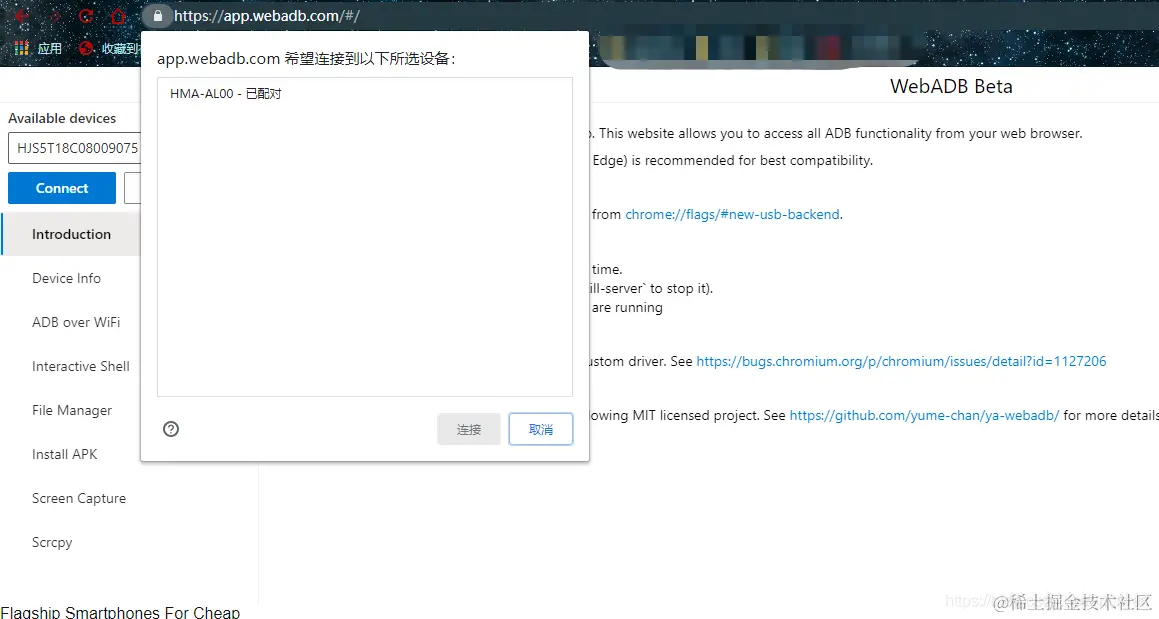This screenshot has height=619, width=1159.
Task: Open the HJS5T18C08009075 device dropdown
Action: pyautogui.click(x=74, y=148)
